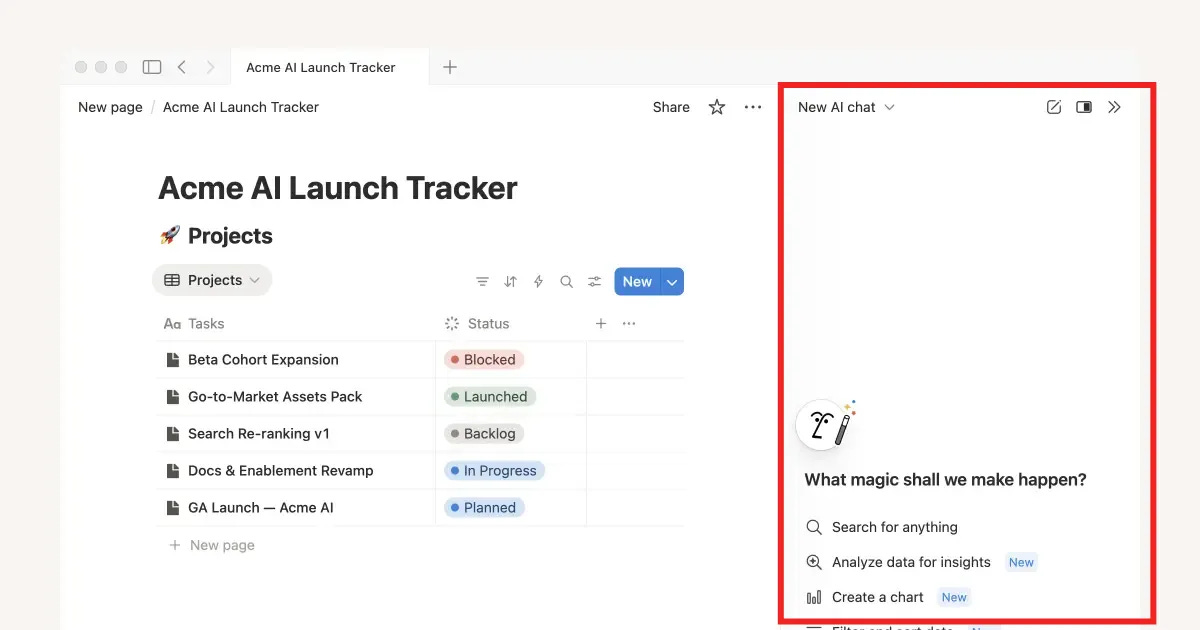Click page icon for Search Re-ranking v1
This screenshot has height=630, width=1200.
point(173,434)
